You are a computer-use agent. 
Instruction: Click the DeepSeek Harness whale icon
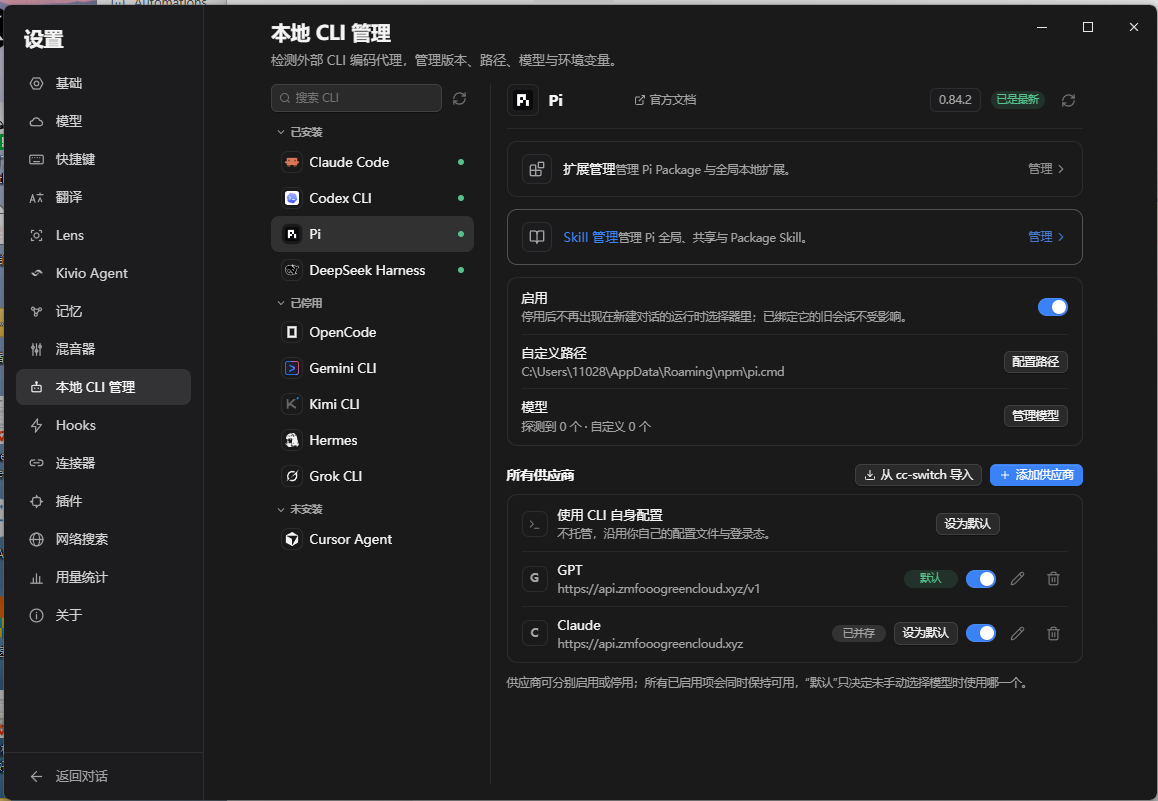292,270
